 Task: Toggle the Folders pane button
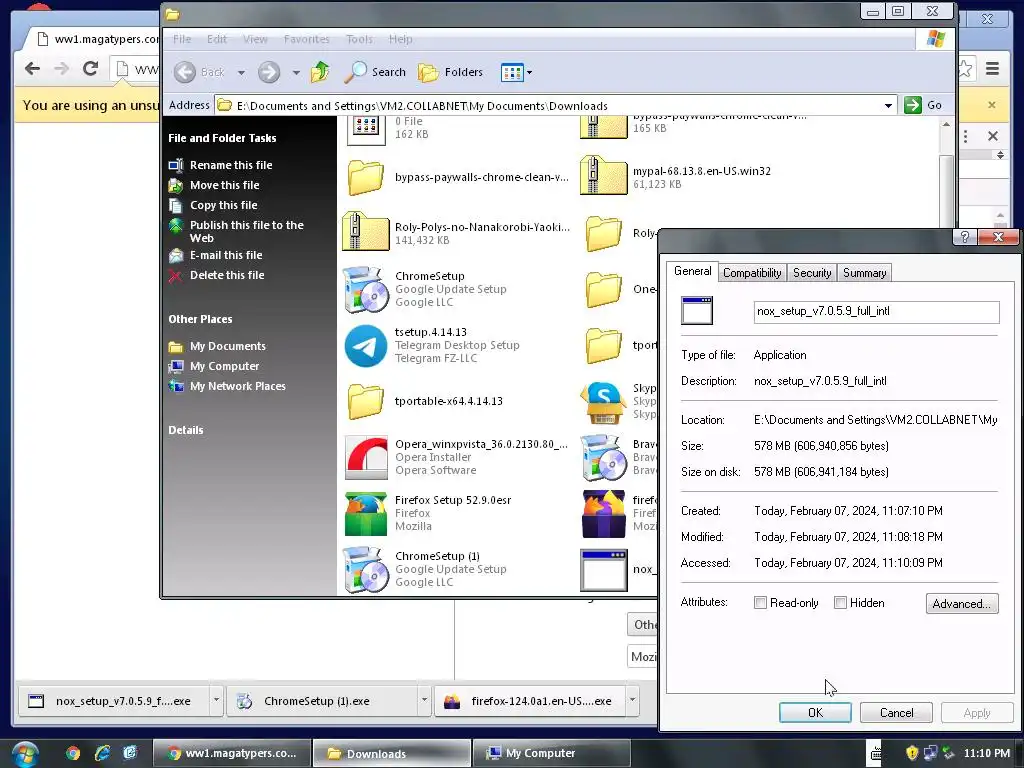(x=451, y=72)
